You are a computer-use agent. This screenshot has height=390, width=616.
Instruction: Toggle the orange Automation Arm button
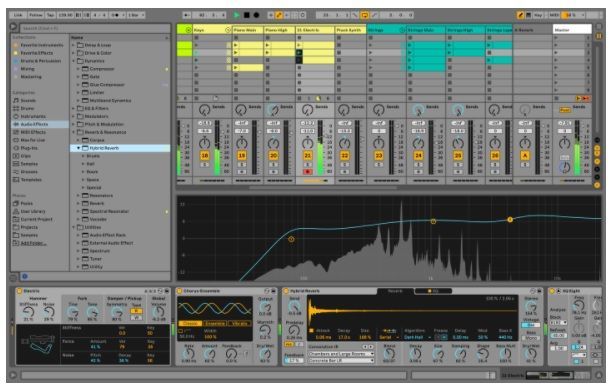coord(279,15)
